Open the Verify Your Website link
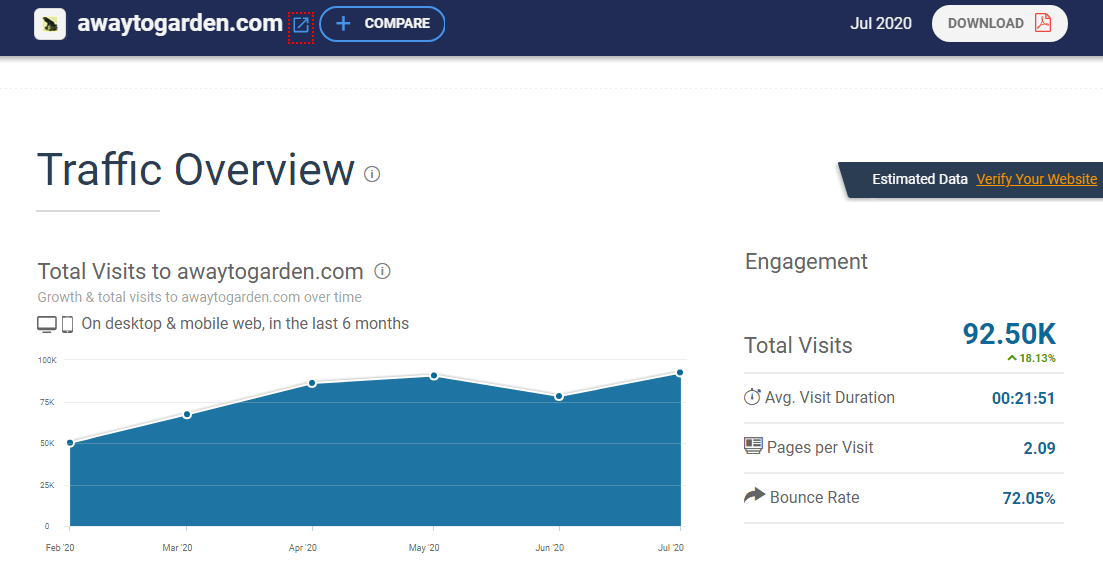Screen dimensions: 1103x583 pos(1036,179)
